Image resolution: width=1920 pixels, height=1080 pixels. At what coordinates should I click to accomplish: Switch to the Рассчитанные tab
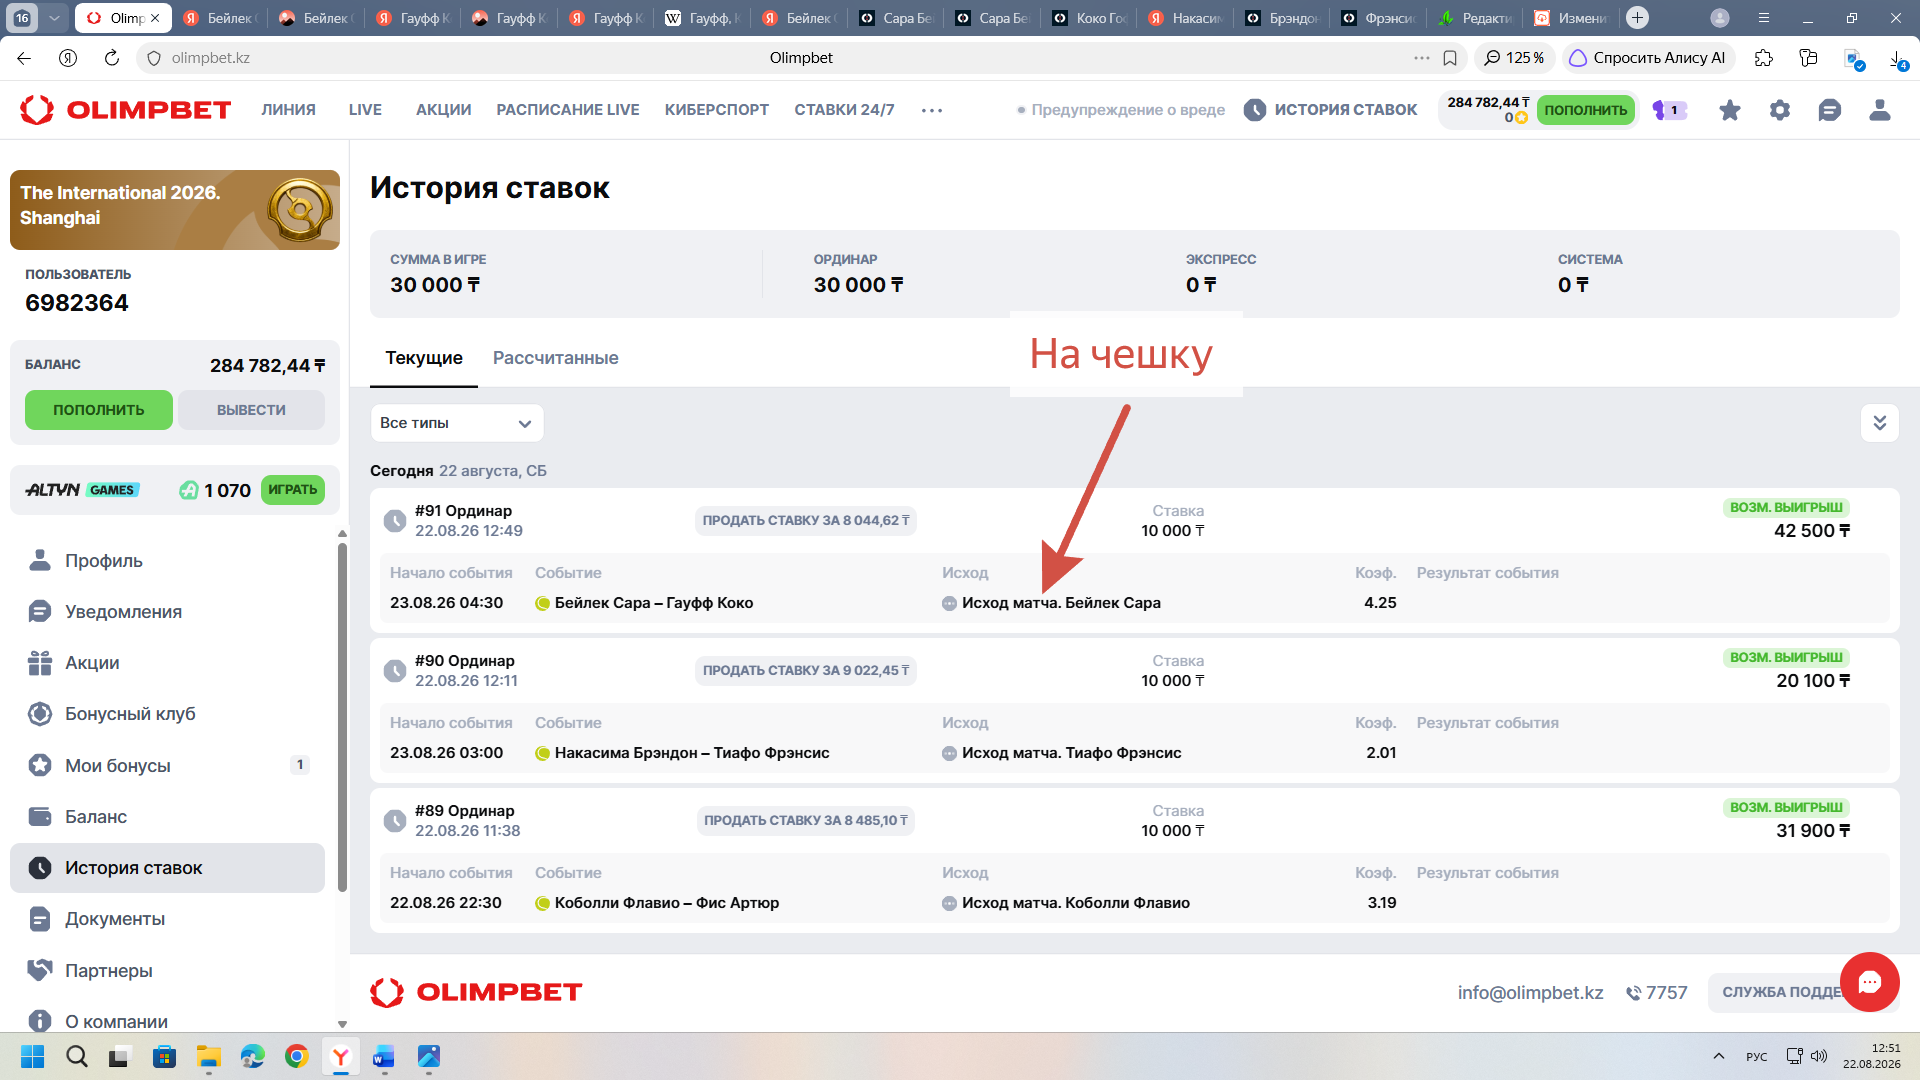556,358
